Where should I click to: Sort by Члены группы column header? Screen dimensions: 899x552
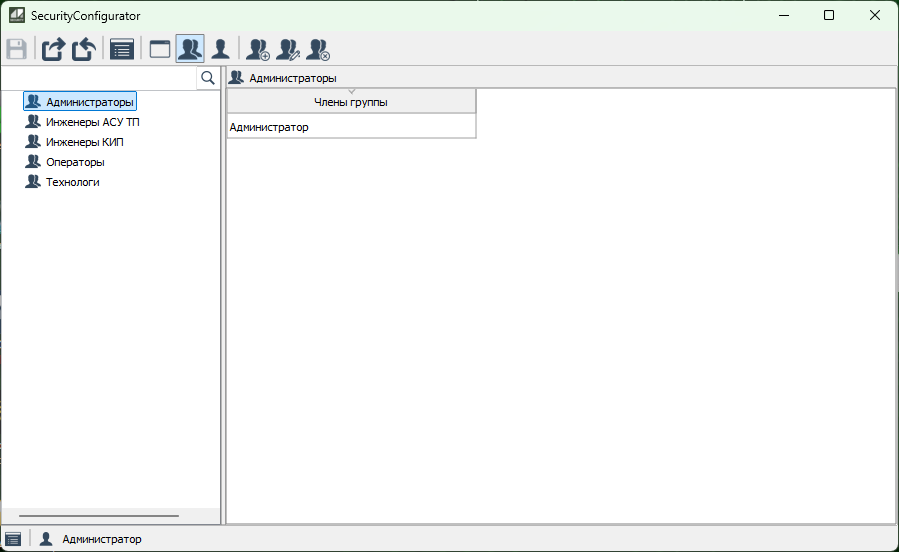[x=351, y=101]
